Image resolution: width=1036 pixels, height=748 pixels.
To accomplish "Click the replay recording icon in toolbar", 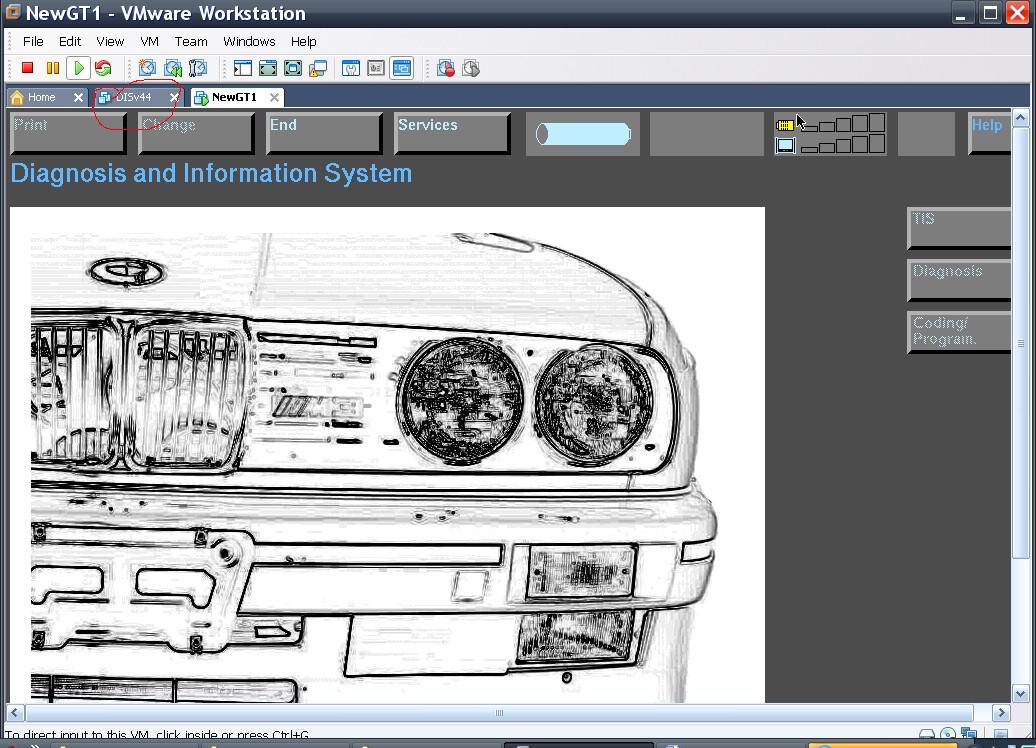I will (471, 67).
